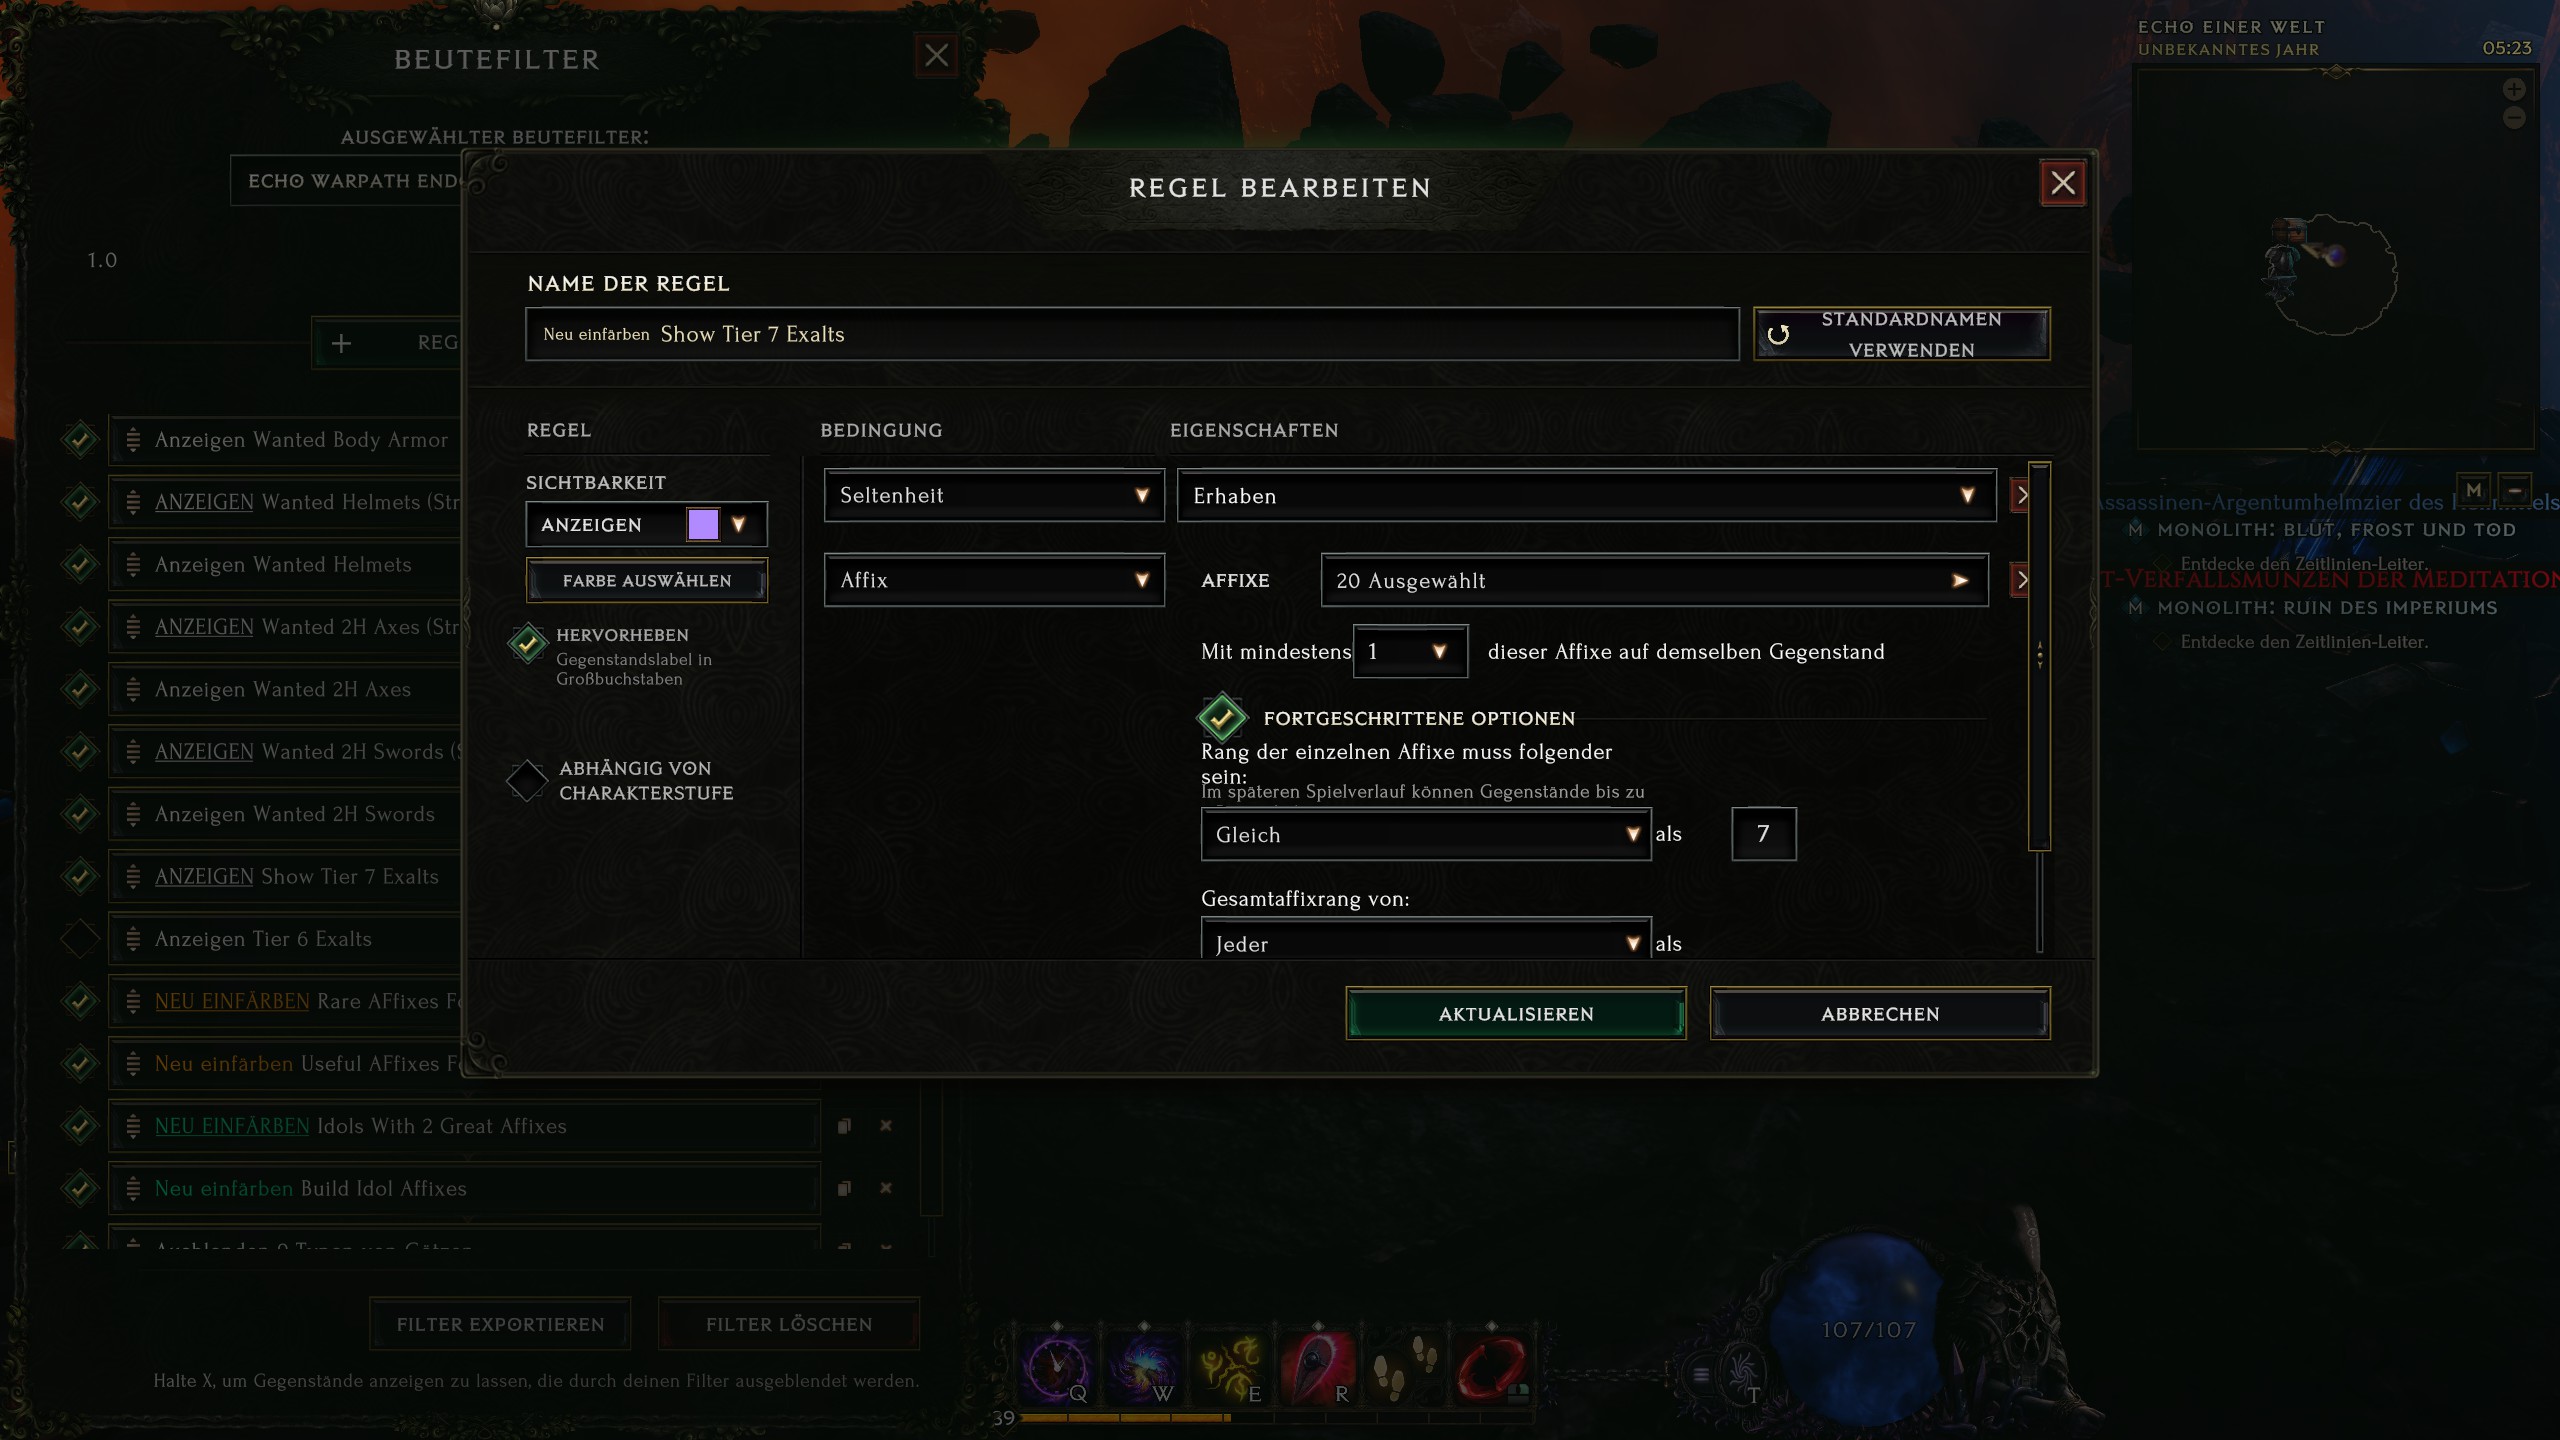This screenshot has width=2560, height=1440.
Task: Expand the Gleich comparison dropdown
Action: (1426, 834)
